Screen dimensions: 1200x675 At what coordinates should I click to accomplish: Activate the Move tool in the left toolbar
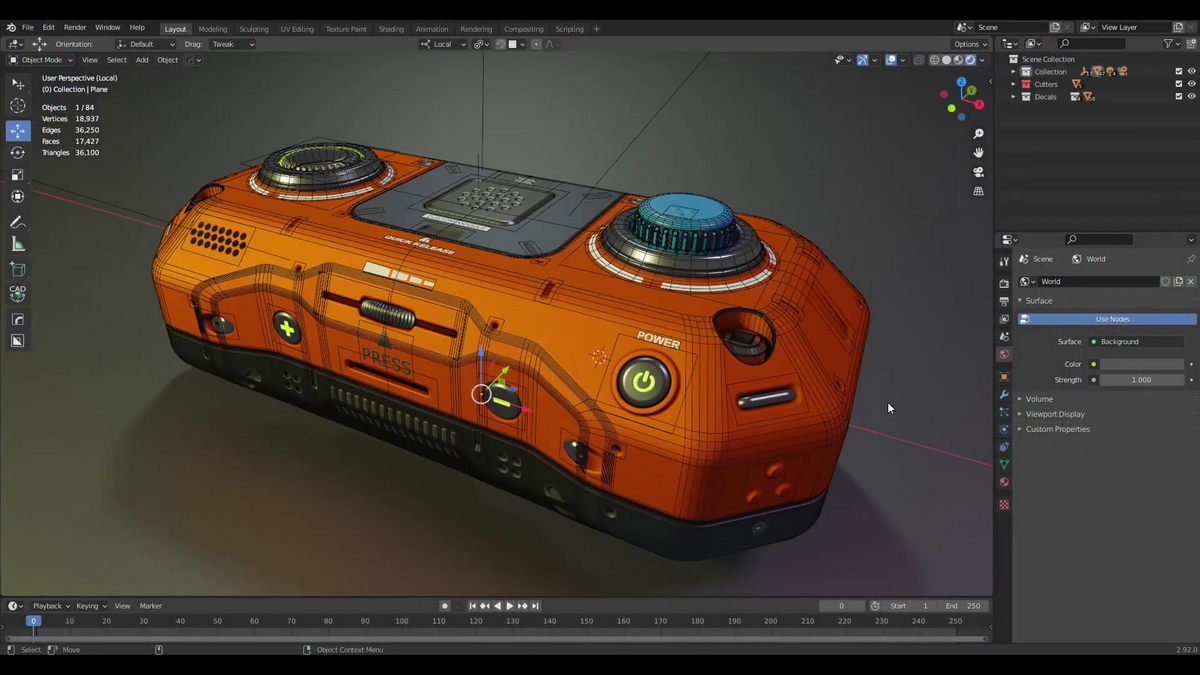tap(18, 131)
